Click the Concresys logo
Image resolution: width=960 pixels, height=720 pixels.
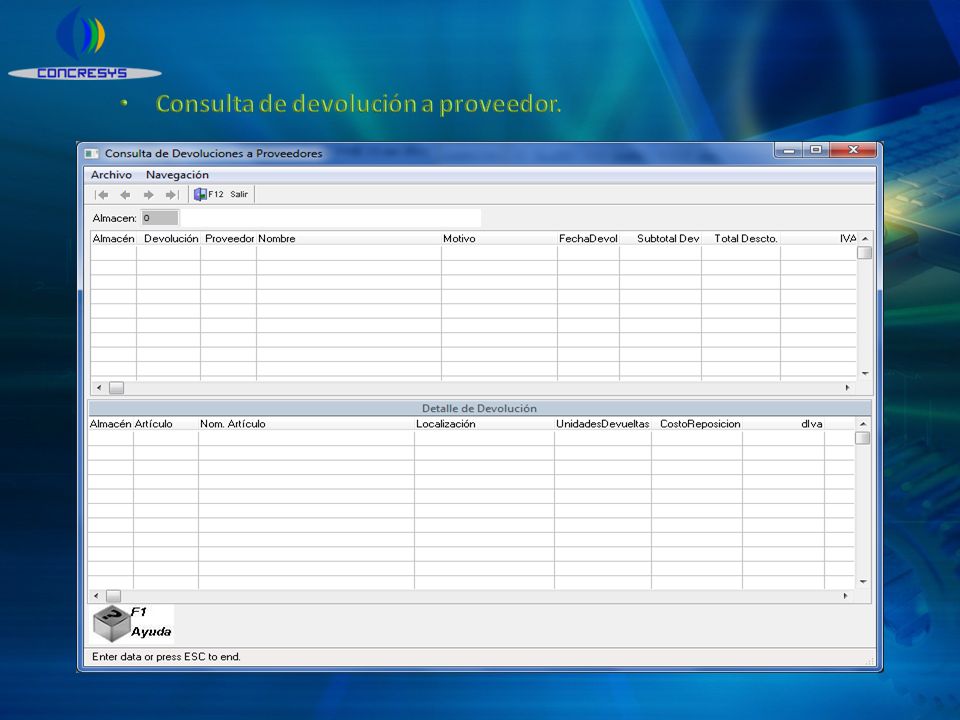pos(84,43)
